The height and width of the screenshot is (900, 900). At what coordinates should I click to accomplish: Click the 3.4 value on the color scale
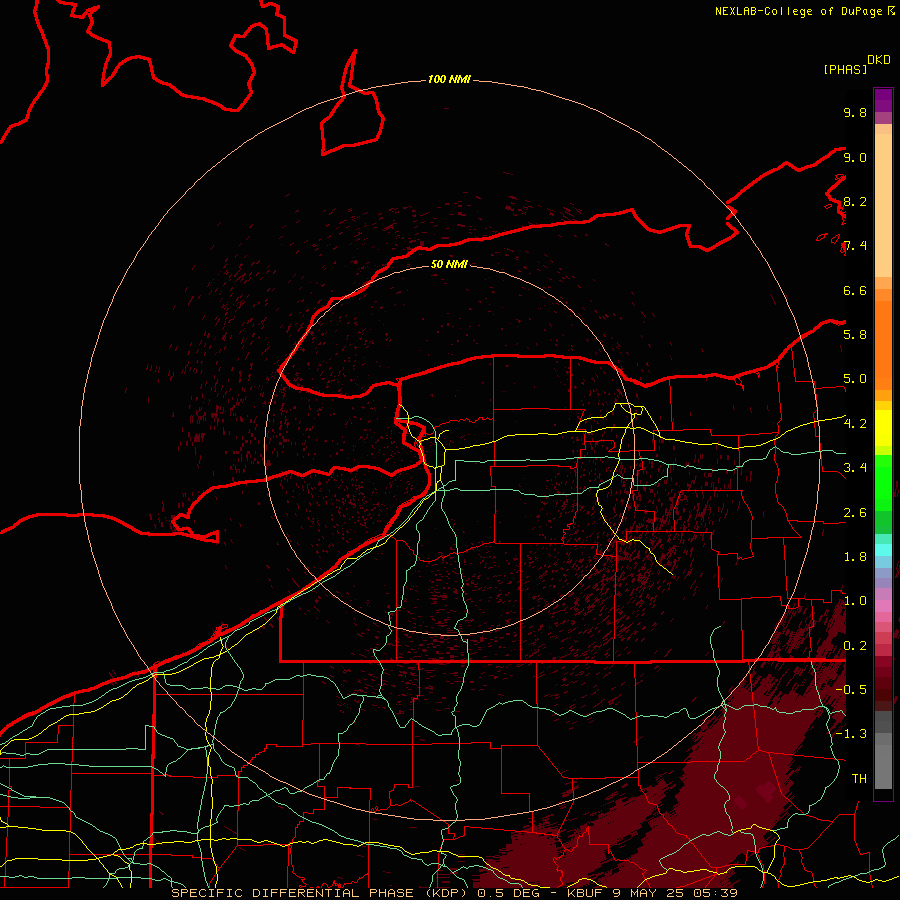tap(855, 468)
